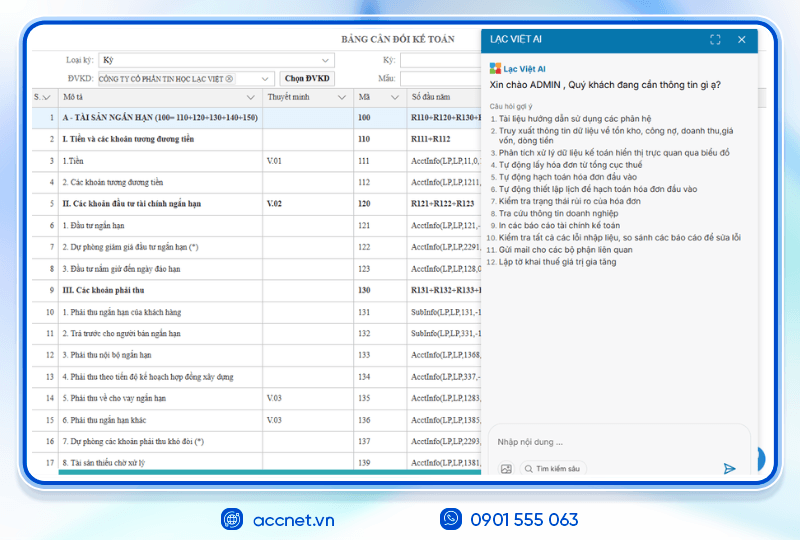
Task: Click formula cell R121+R122+R123
Action: (x=442, y=204)
